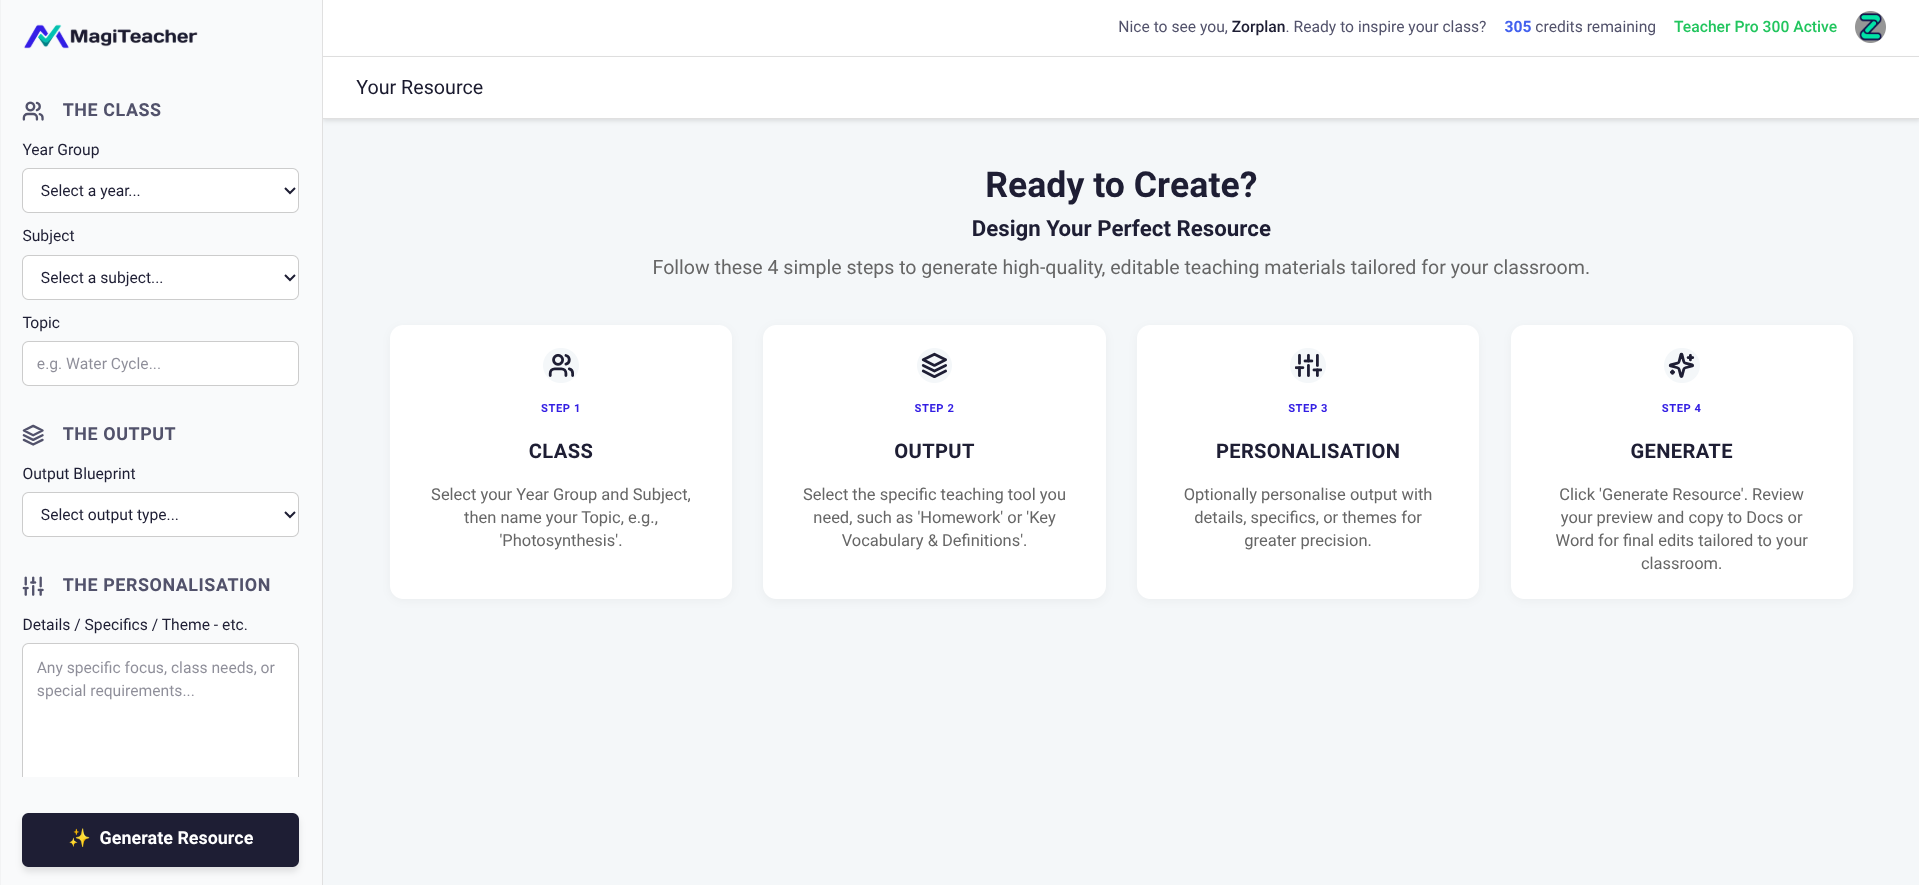Click 'Teacher Pro 300 Active' status
The width and height of the screenshot is (1919, 885).
coord(1755,27)
